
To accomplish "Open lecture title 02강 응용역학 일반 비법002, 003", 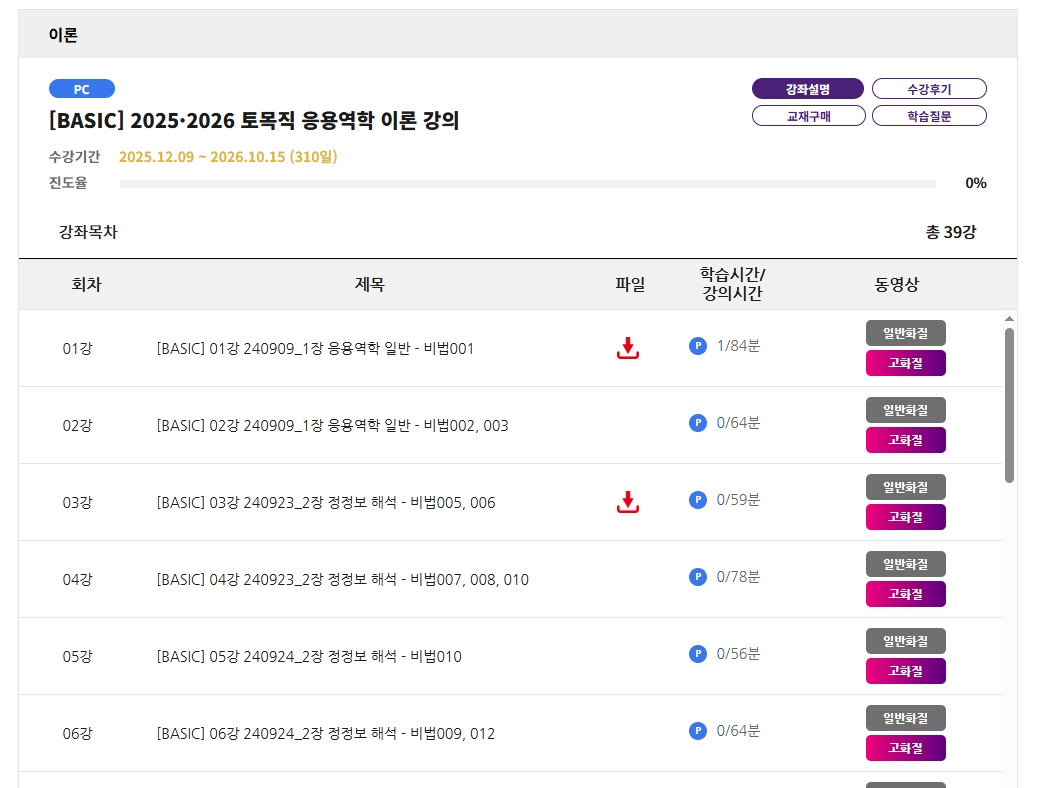I will click(332, 426).
